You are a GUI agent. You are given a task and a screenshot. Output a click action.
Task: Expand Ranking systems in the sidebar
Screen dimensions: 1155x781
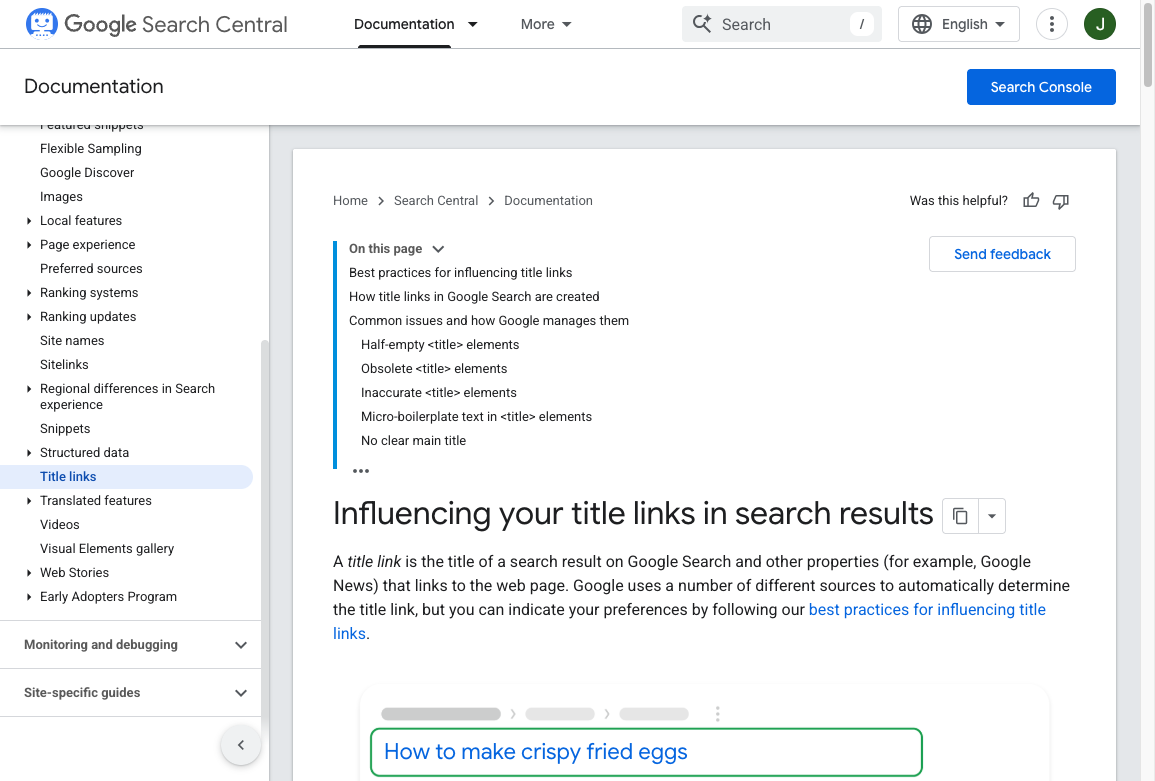(x=29, y=293)
